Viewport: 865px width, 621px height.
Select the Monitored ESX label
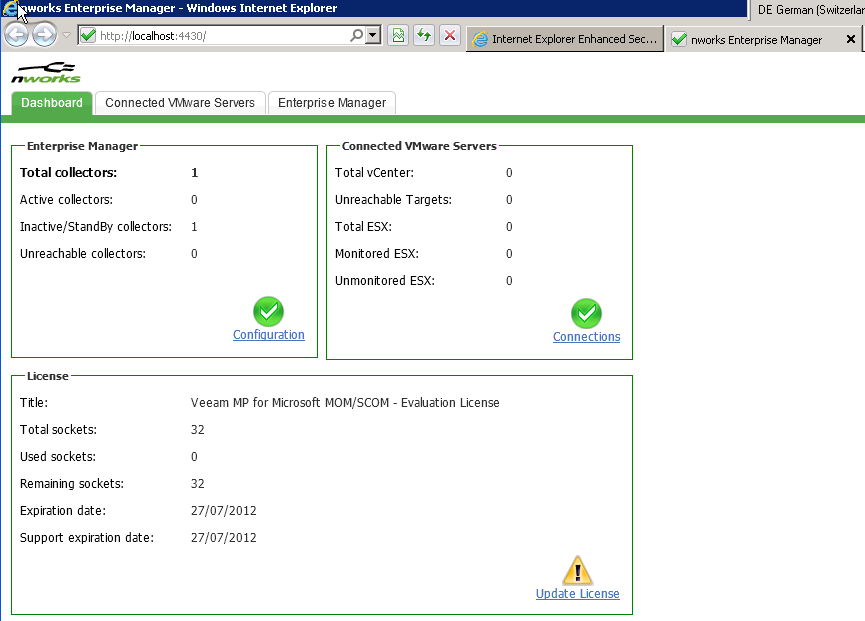pyautogui.click(x=377, y=254)
